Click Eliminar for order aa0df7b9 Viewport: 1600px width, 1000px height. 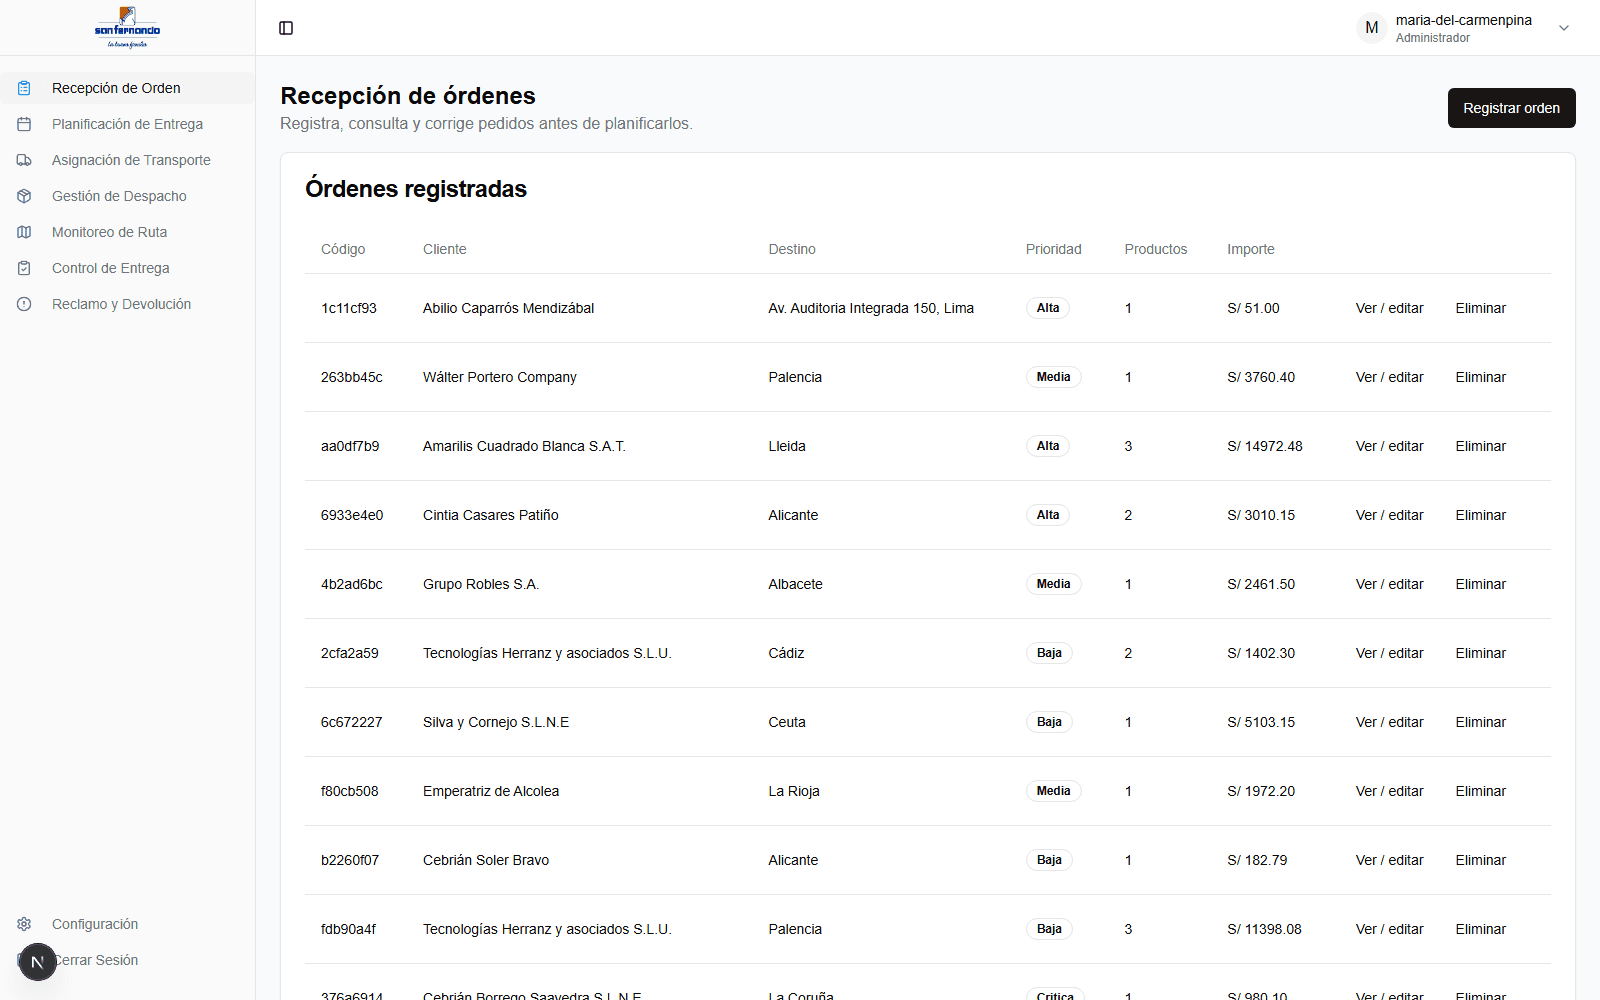[x=1480, y=446]
